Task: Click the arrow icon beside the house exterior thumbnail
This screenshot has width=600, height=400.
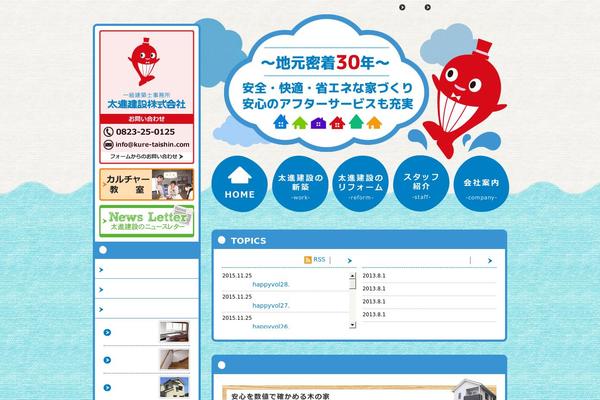Action: 107,387
